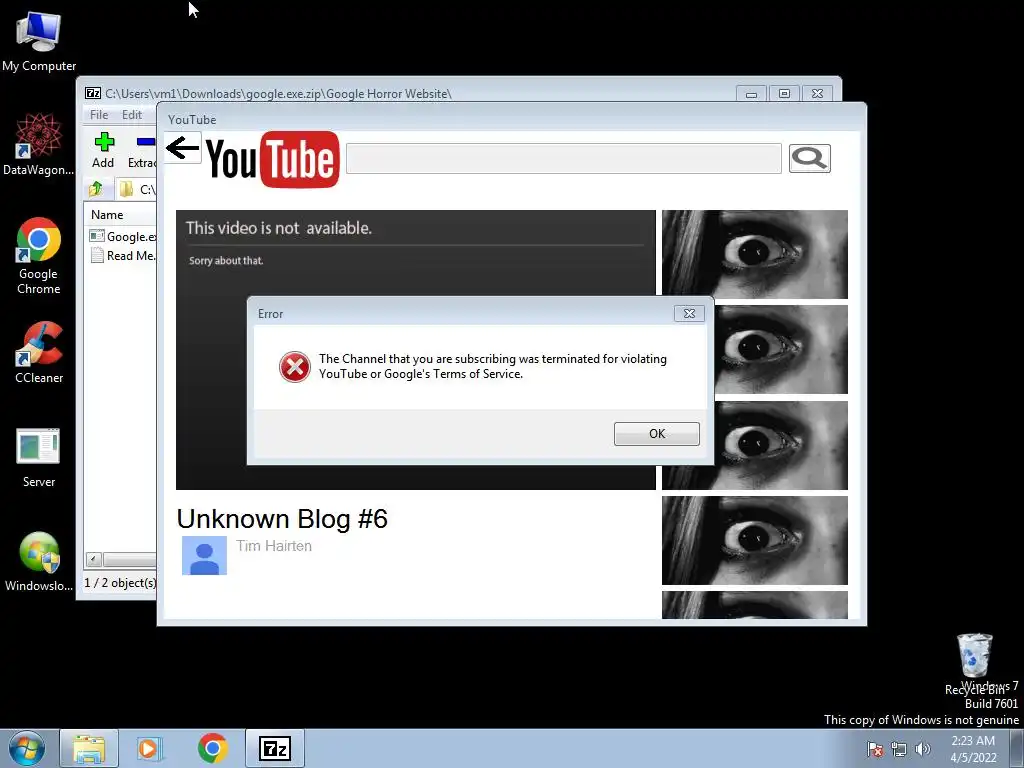Screen dimensions: 1024x768
Task: Click Tim Hairten's channel avatar
Action: tap(204, 556)
